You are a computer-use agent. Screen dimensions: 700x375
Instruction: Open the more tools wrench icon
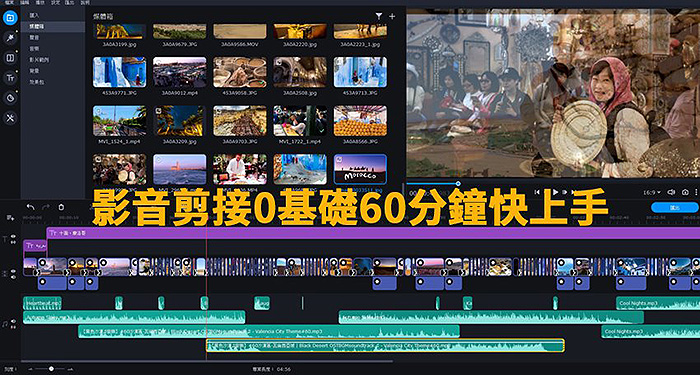[10, 118]
